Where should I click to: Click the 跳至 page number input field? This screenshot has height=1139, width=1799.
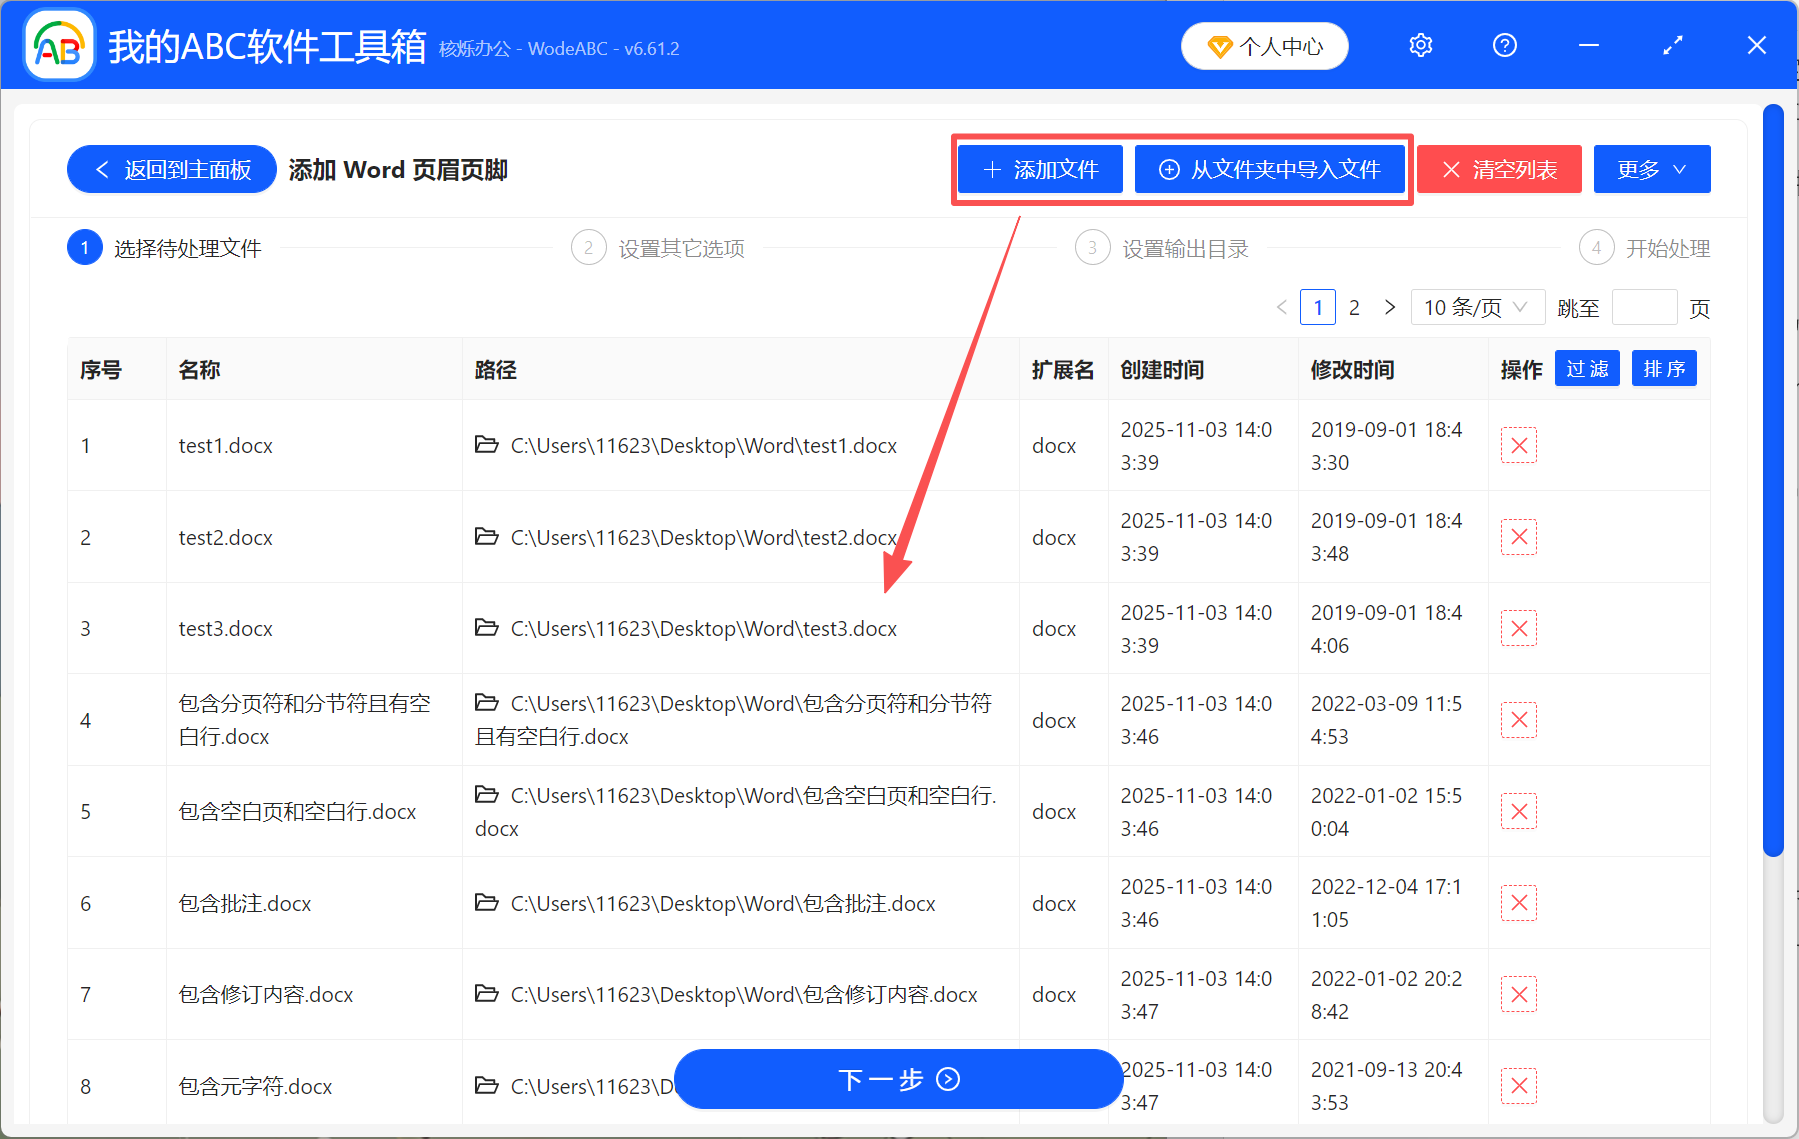click(x=1644, y=307)
